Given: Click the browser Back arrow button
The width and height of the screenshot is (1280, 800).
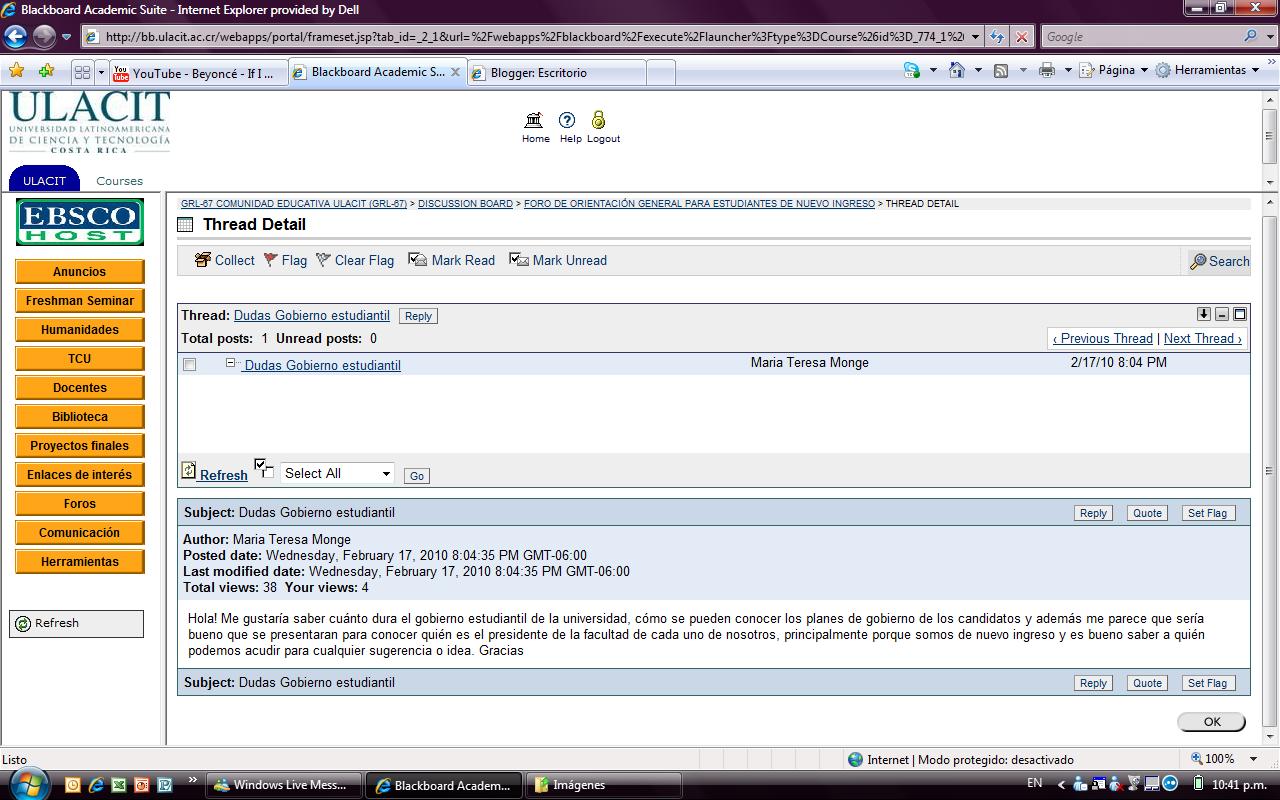Looking at the screenshot, I should click(x=16, y=37).
